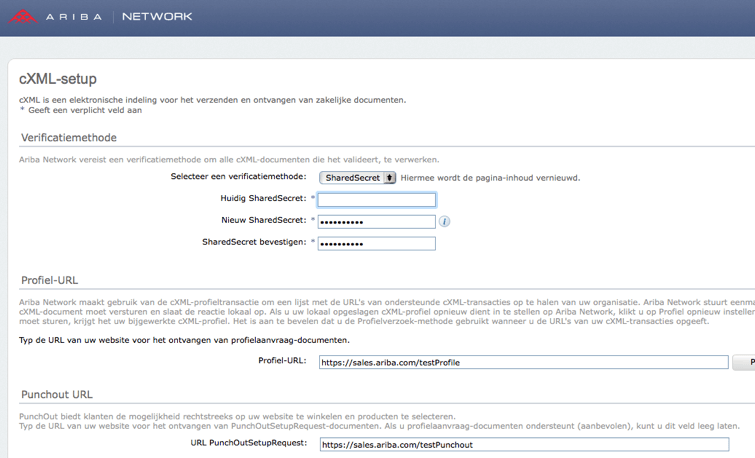The image size is (755, 458).
Task: Click the NETWORK header text
Action: (x=157, y=17)
